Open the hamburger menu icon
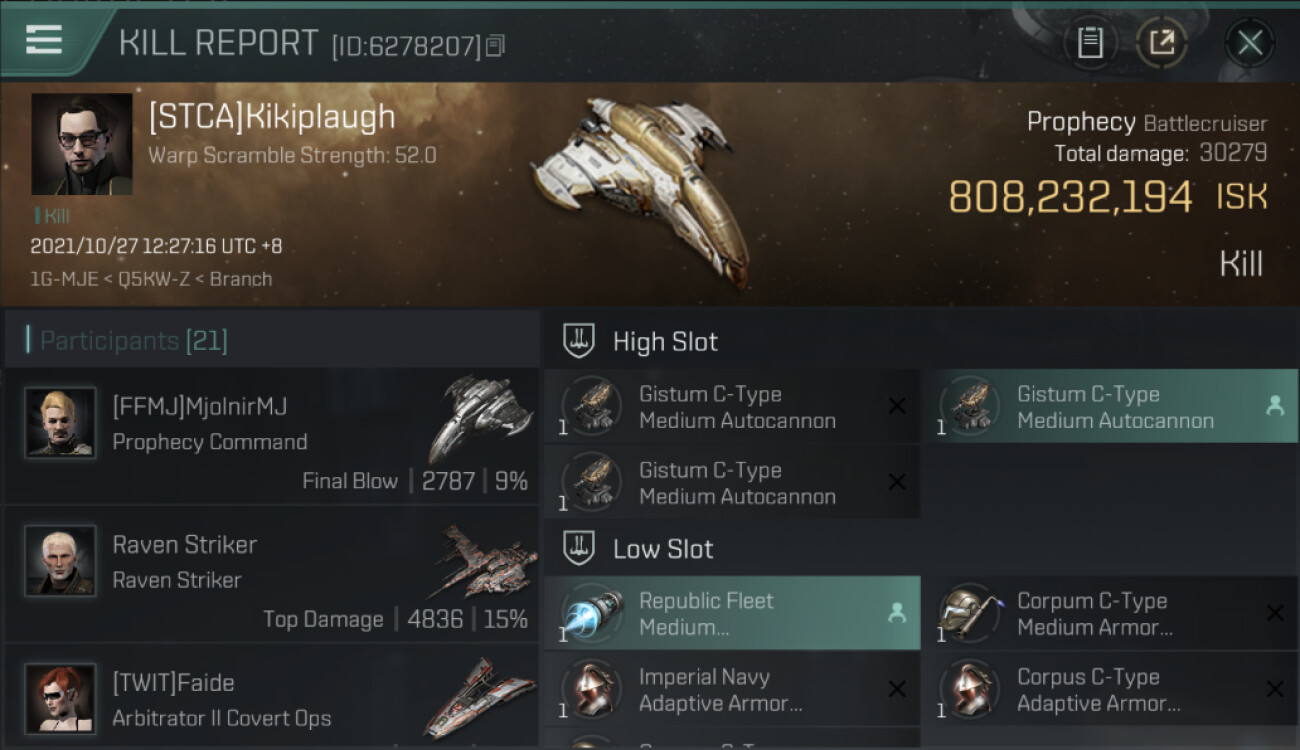The image size is (1300, 750). 44,40
